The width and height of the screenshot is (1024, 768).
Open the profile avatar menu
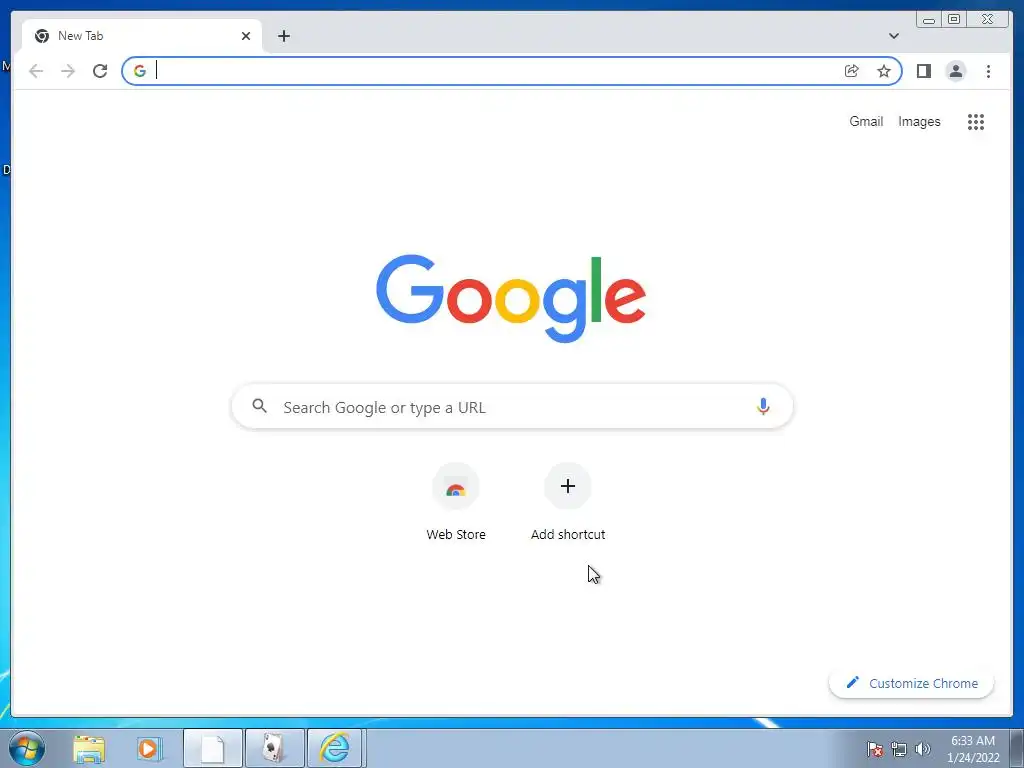tap(955, 71)
